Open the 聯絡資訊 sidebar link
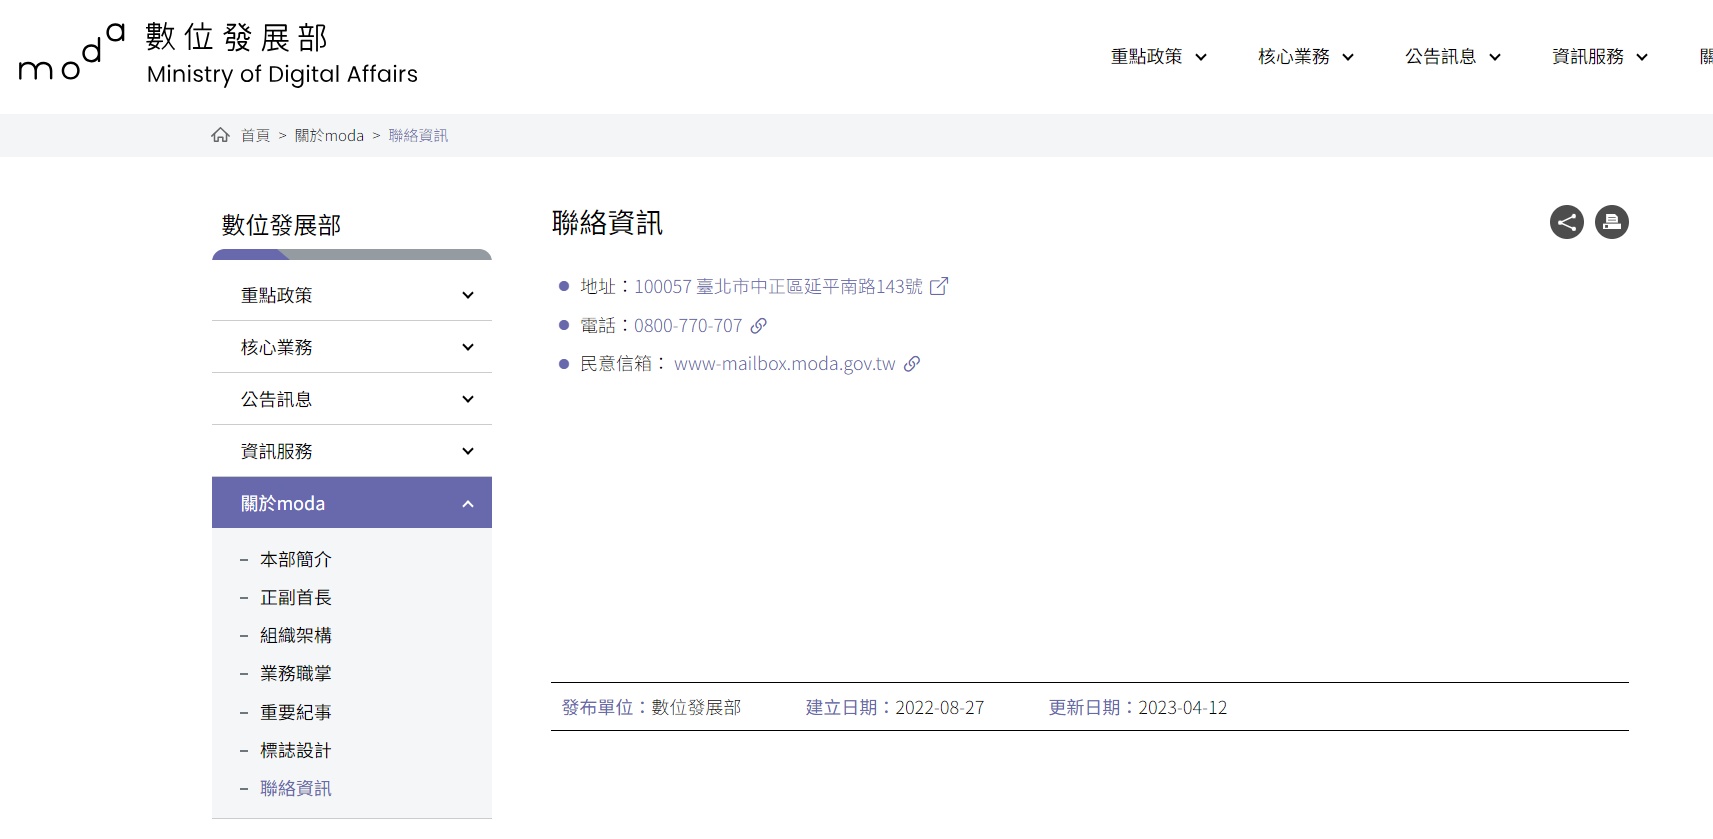This screenshot has height=839, width=1713. (296, 789)
